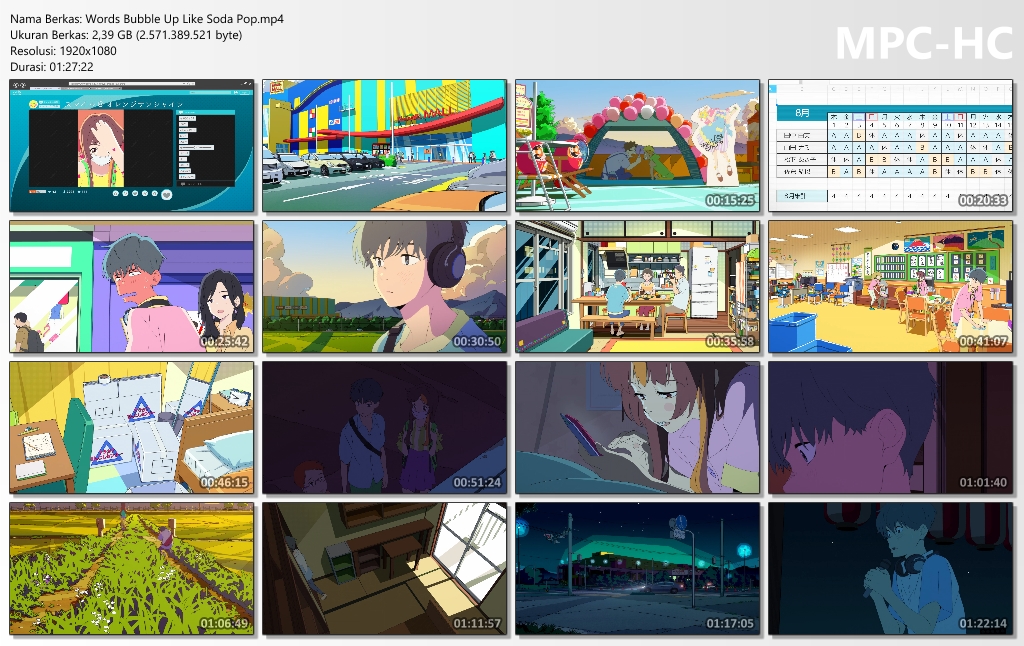Choose the final thumbnail stamped 01:22:14
The height and width of the screenshot is (646, 1024).
(x=890, y=569)
